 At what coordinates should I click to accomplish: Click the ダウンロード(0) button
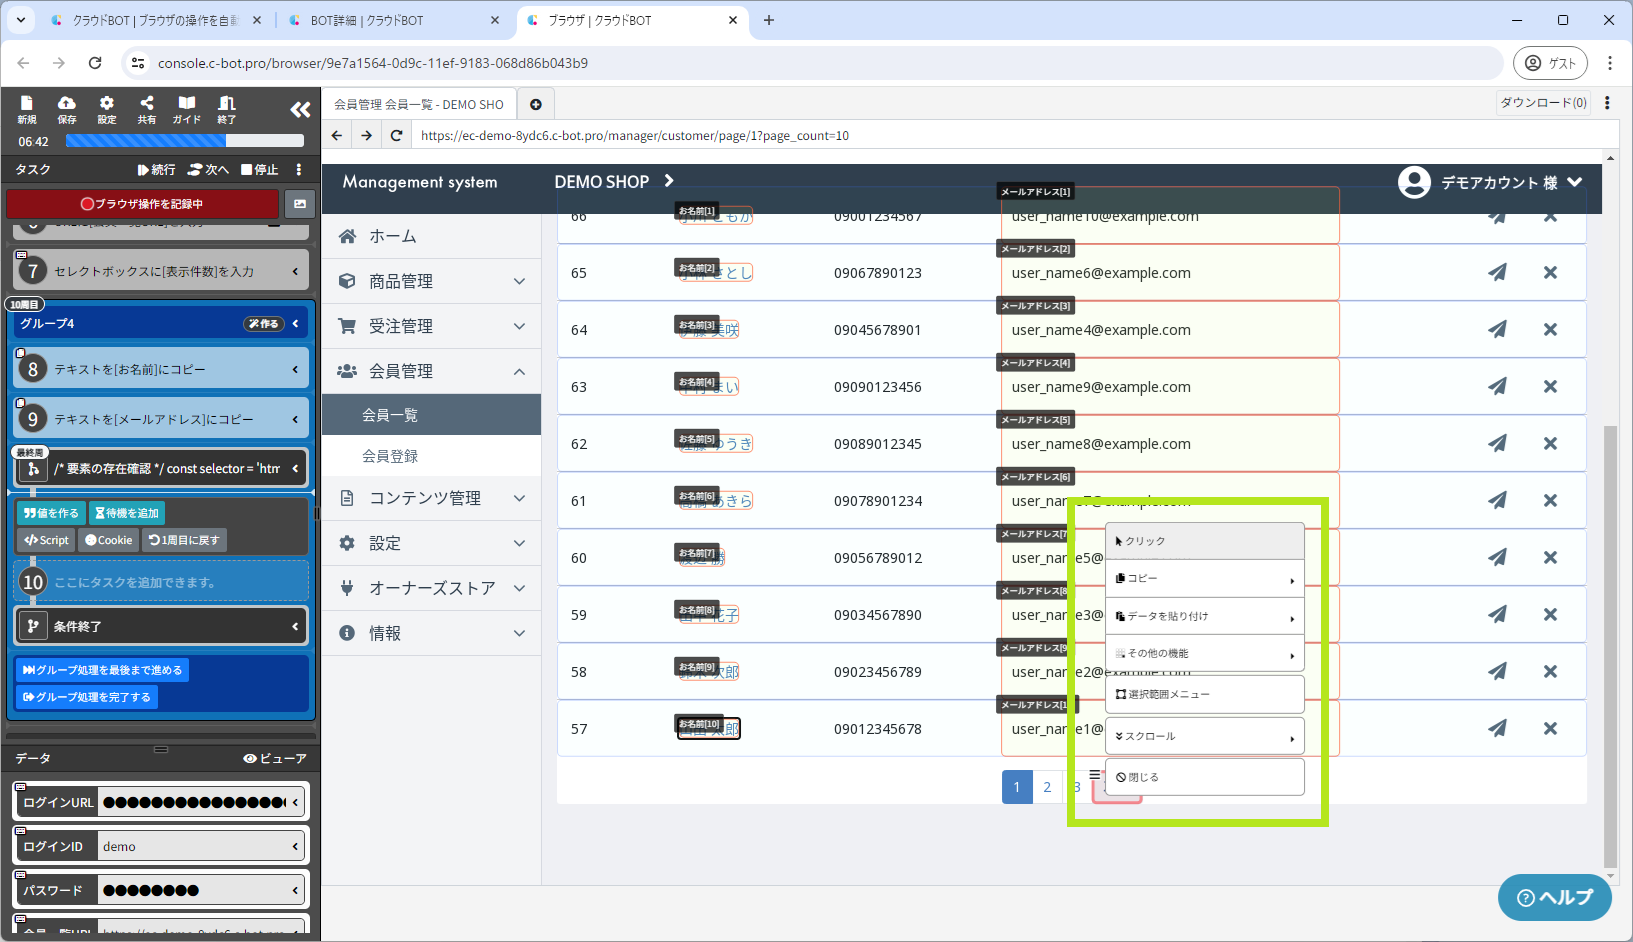pyautogui.click(x=1544, y=103)
